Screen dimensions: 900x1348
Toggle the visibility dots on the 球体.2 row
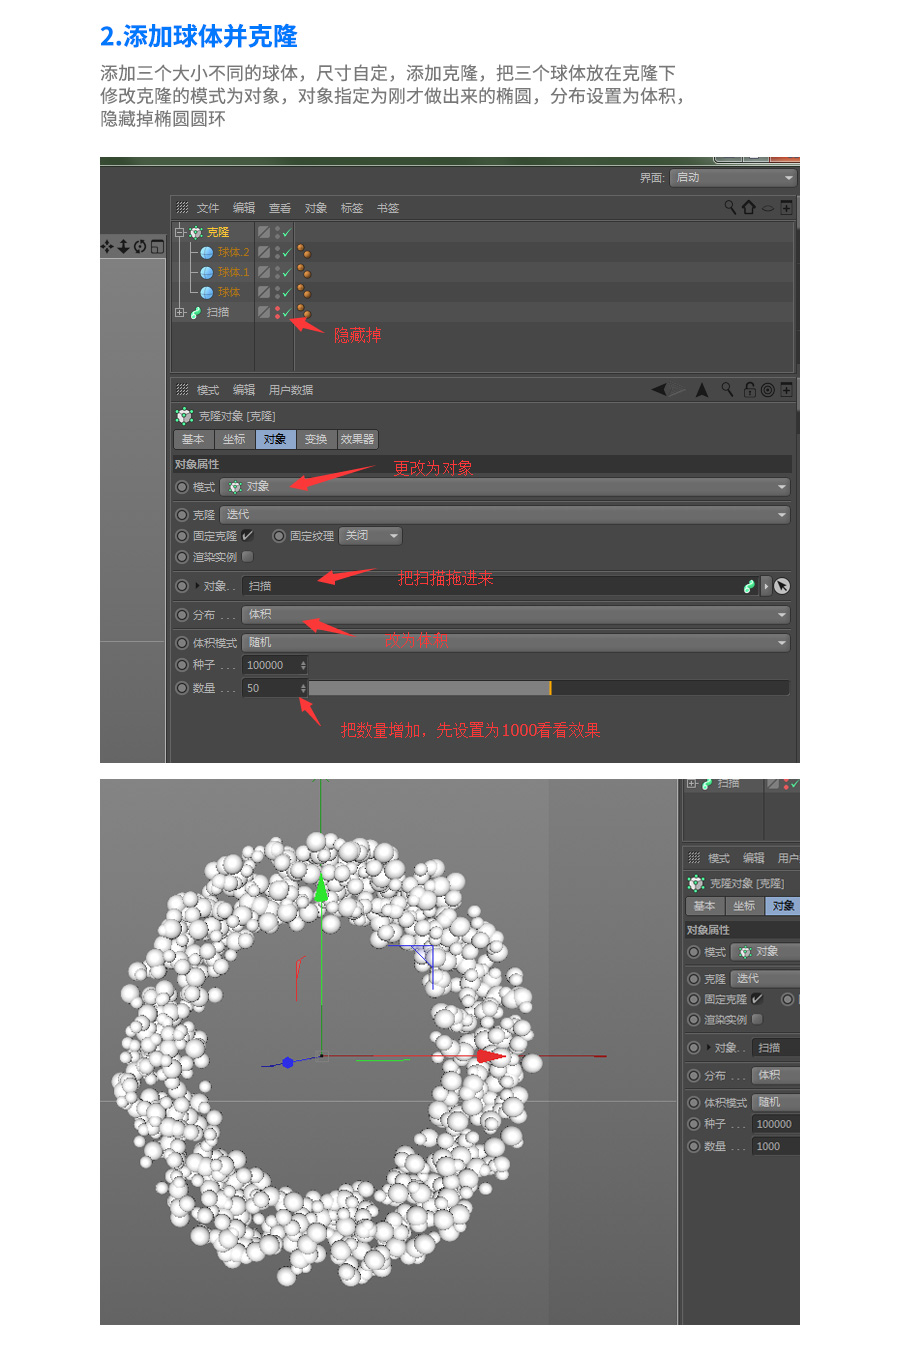[277, 252]
